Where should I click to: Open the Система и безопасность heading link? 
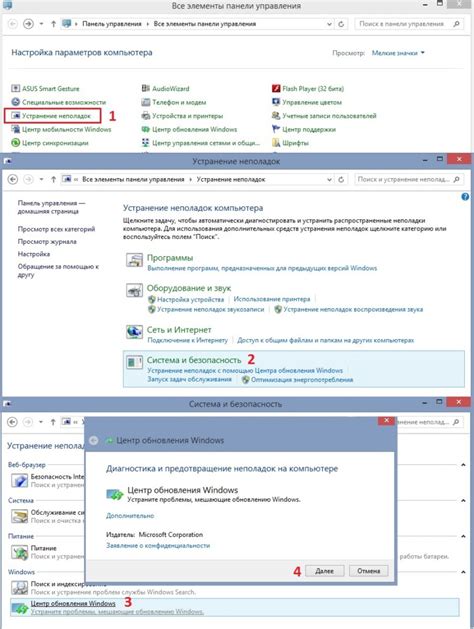(x=194, y=360)
